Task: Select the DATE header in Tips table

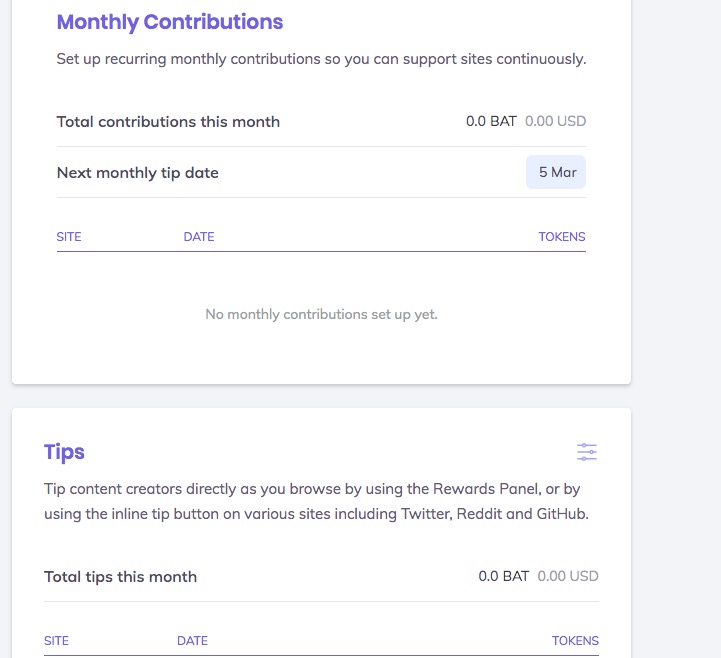Action: [192, 640]
